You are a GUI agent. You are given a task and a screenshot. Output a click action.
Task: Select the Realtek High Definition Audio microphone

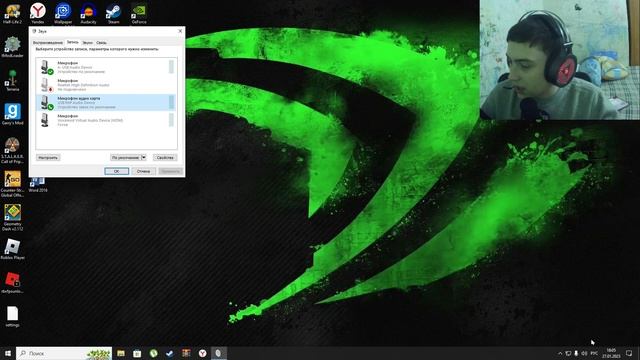pos(106,85)
